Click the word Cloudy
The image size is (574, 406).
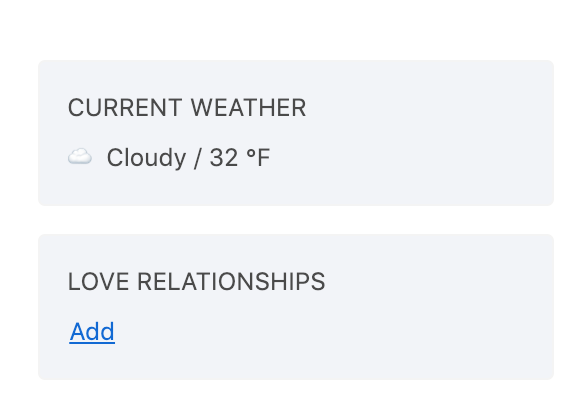146,158
